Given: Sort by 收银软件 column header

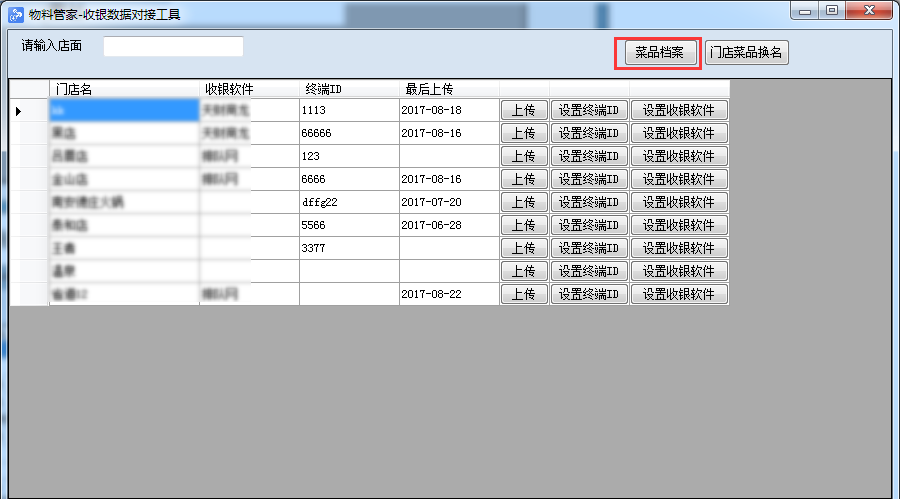Looking at the screenshot, I should click(x=249, y=88).
